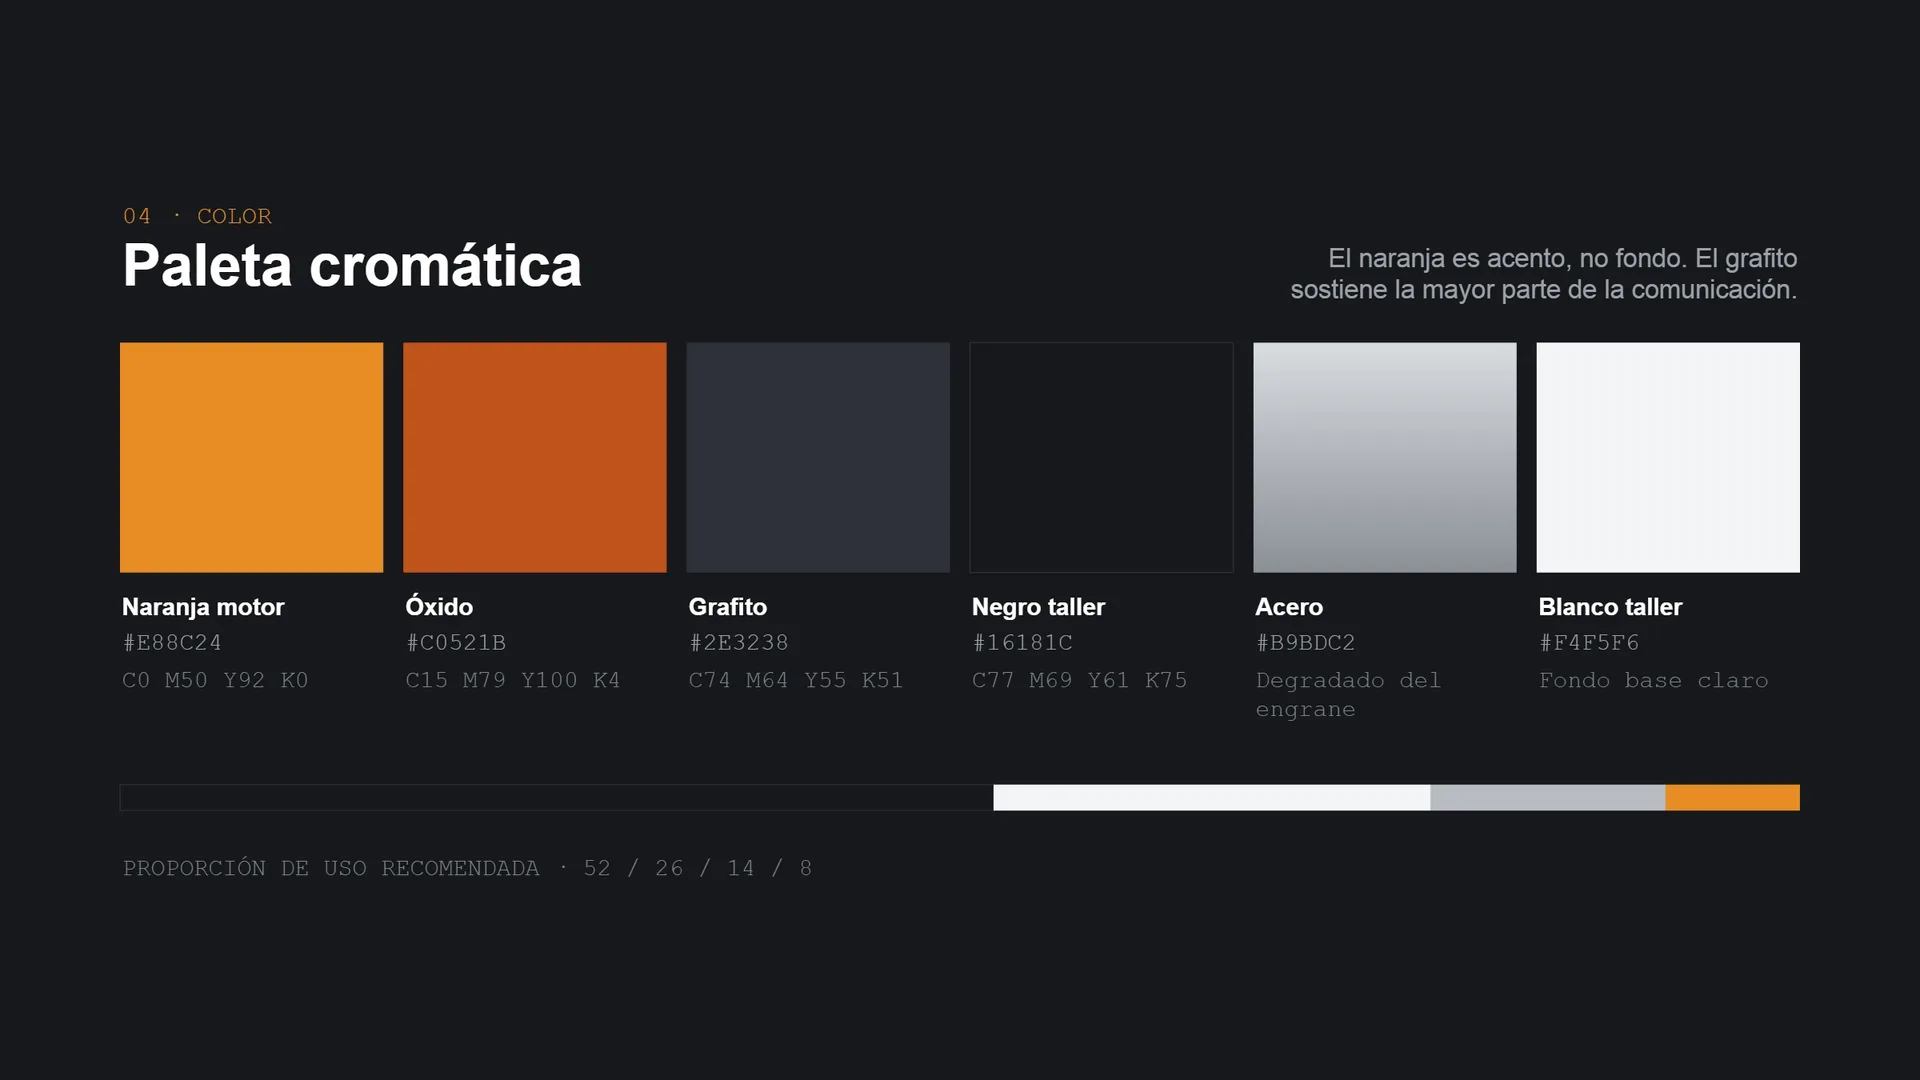Click the 04 · COLOR section label

pyautogui.click(x=197, y=216)
